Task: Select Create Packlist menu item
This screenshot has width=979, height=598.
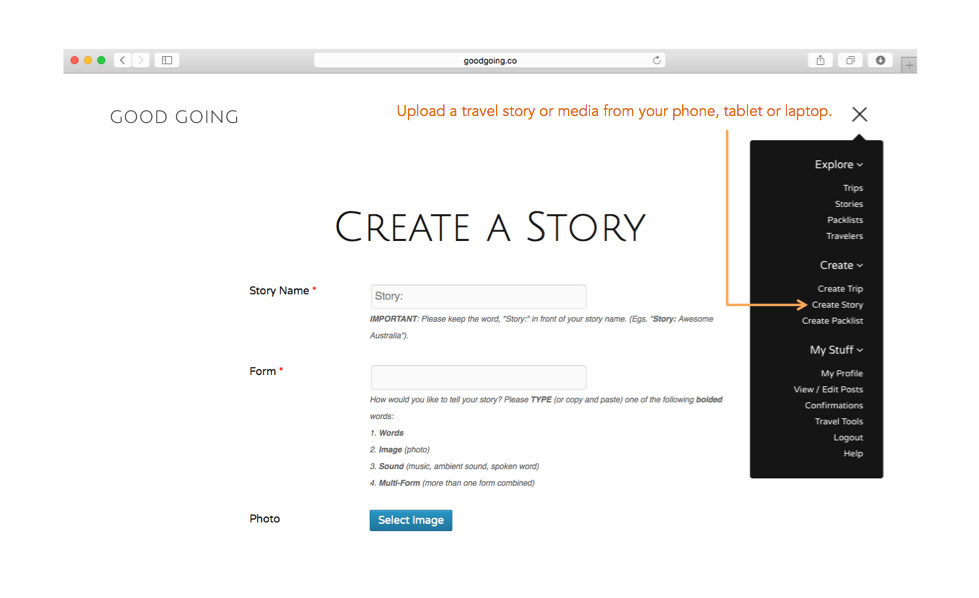Action: click(x=832, y=321)
